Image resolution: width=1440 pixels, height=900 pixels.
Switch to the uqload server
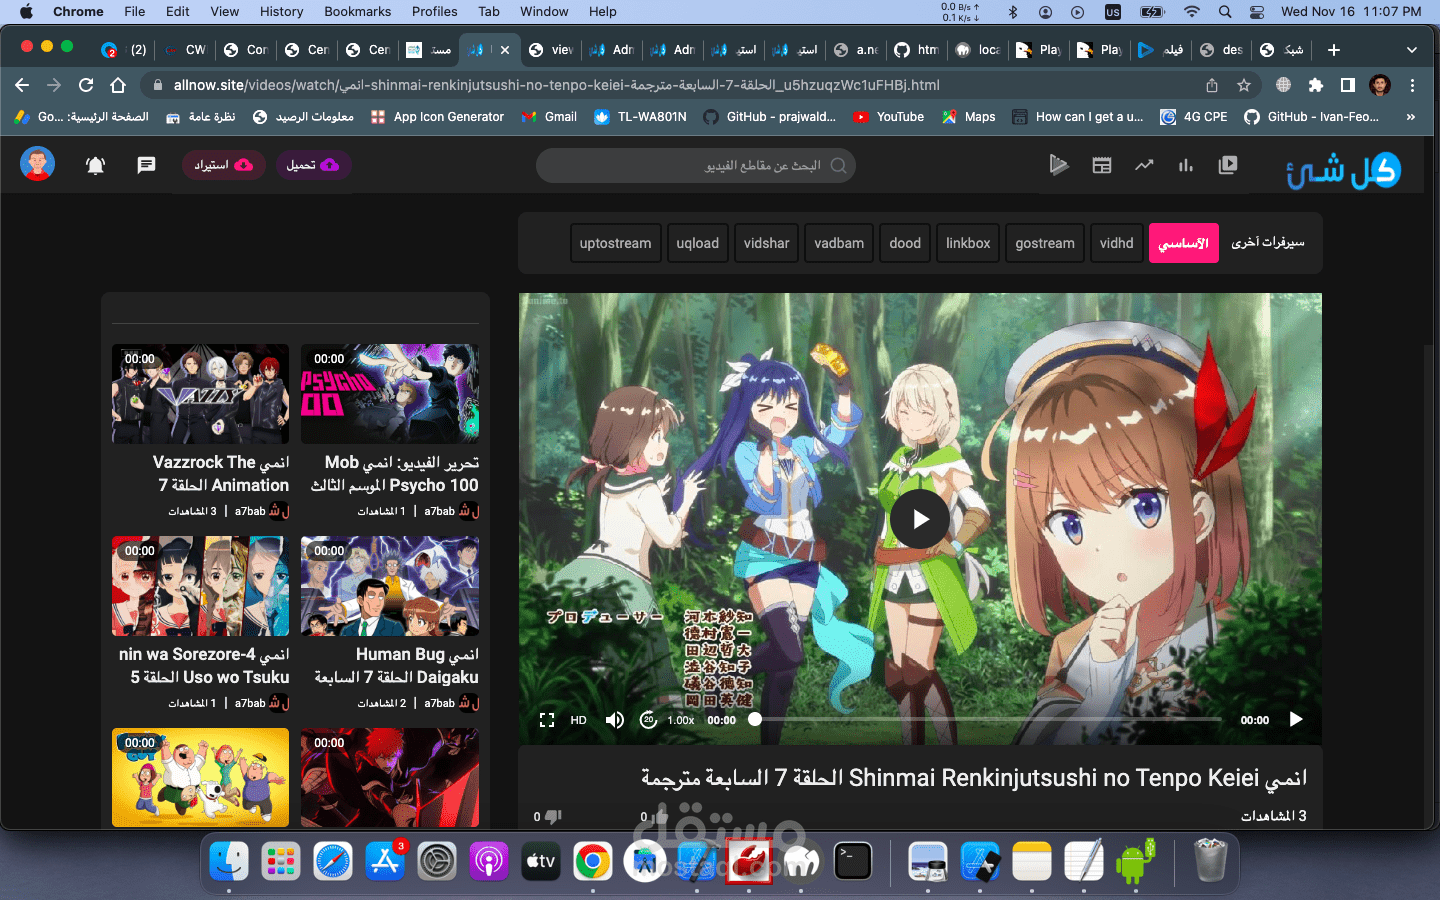pyautogui.click(x=698, y=243)
